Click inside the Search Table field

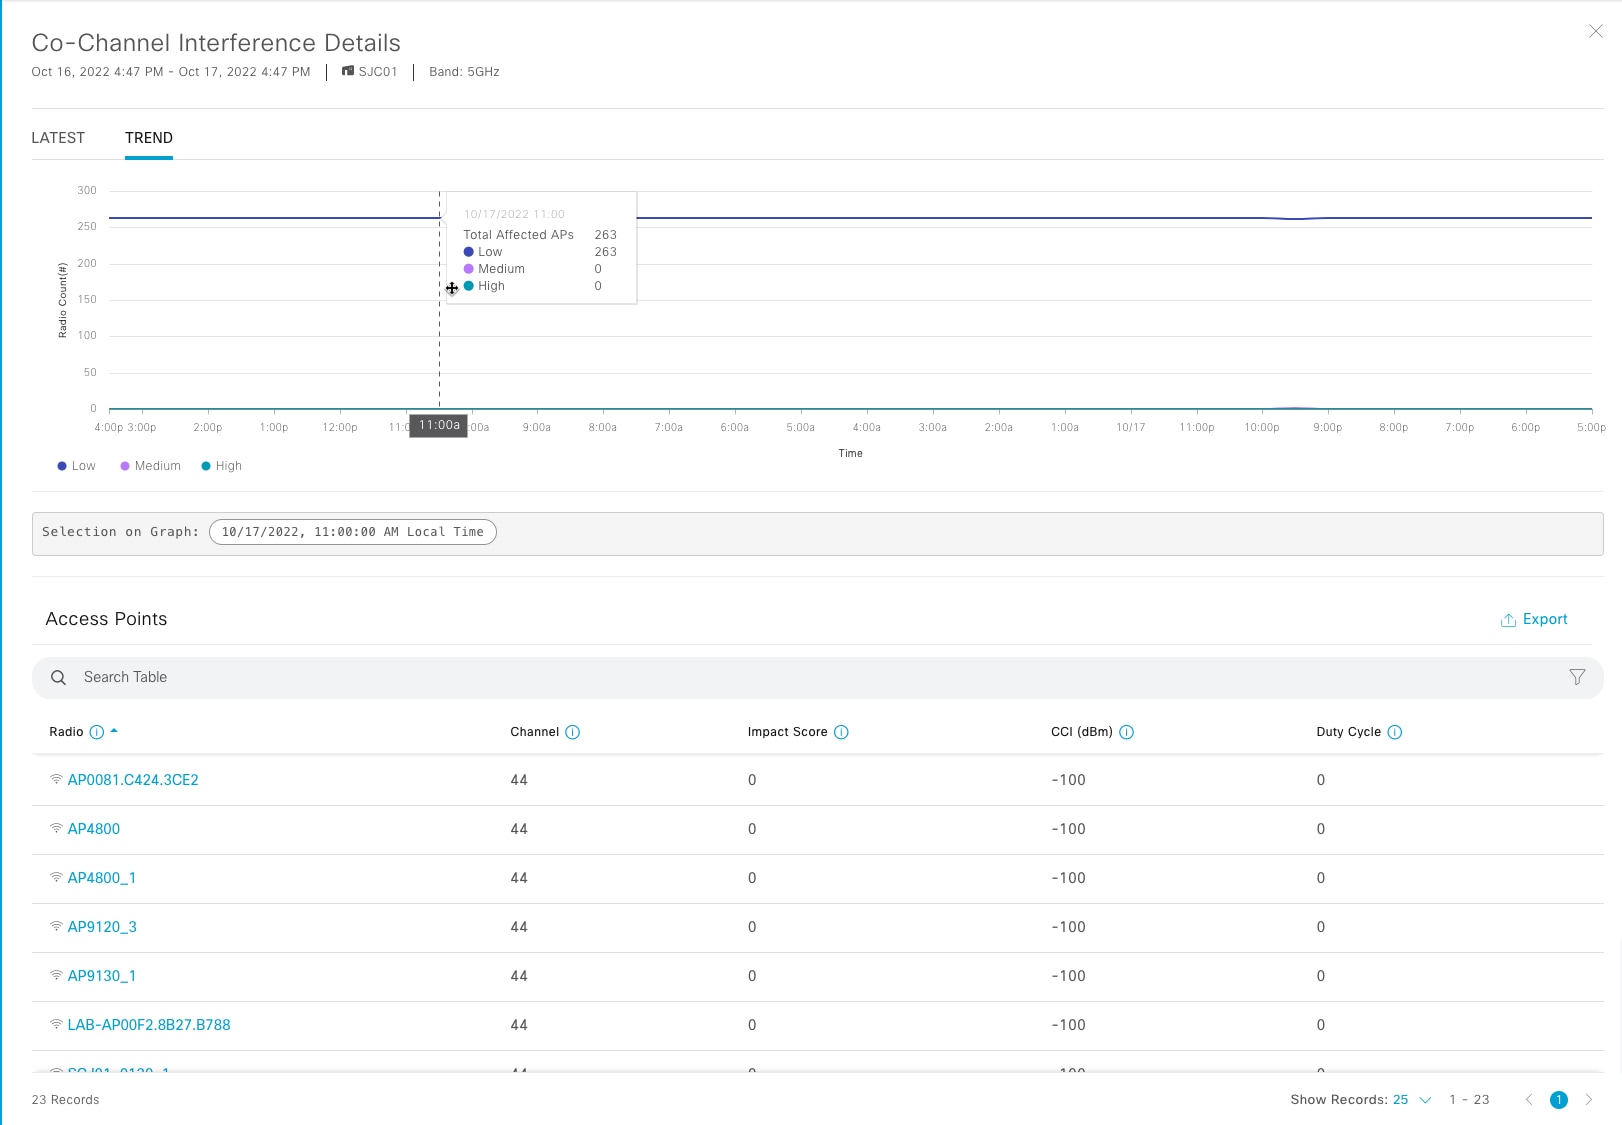pyautogui.click(x=400, y=677)
